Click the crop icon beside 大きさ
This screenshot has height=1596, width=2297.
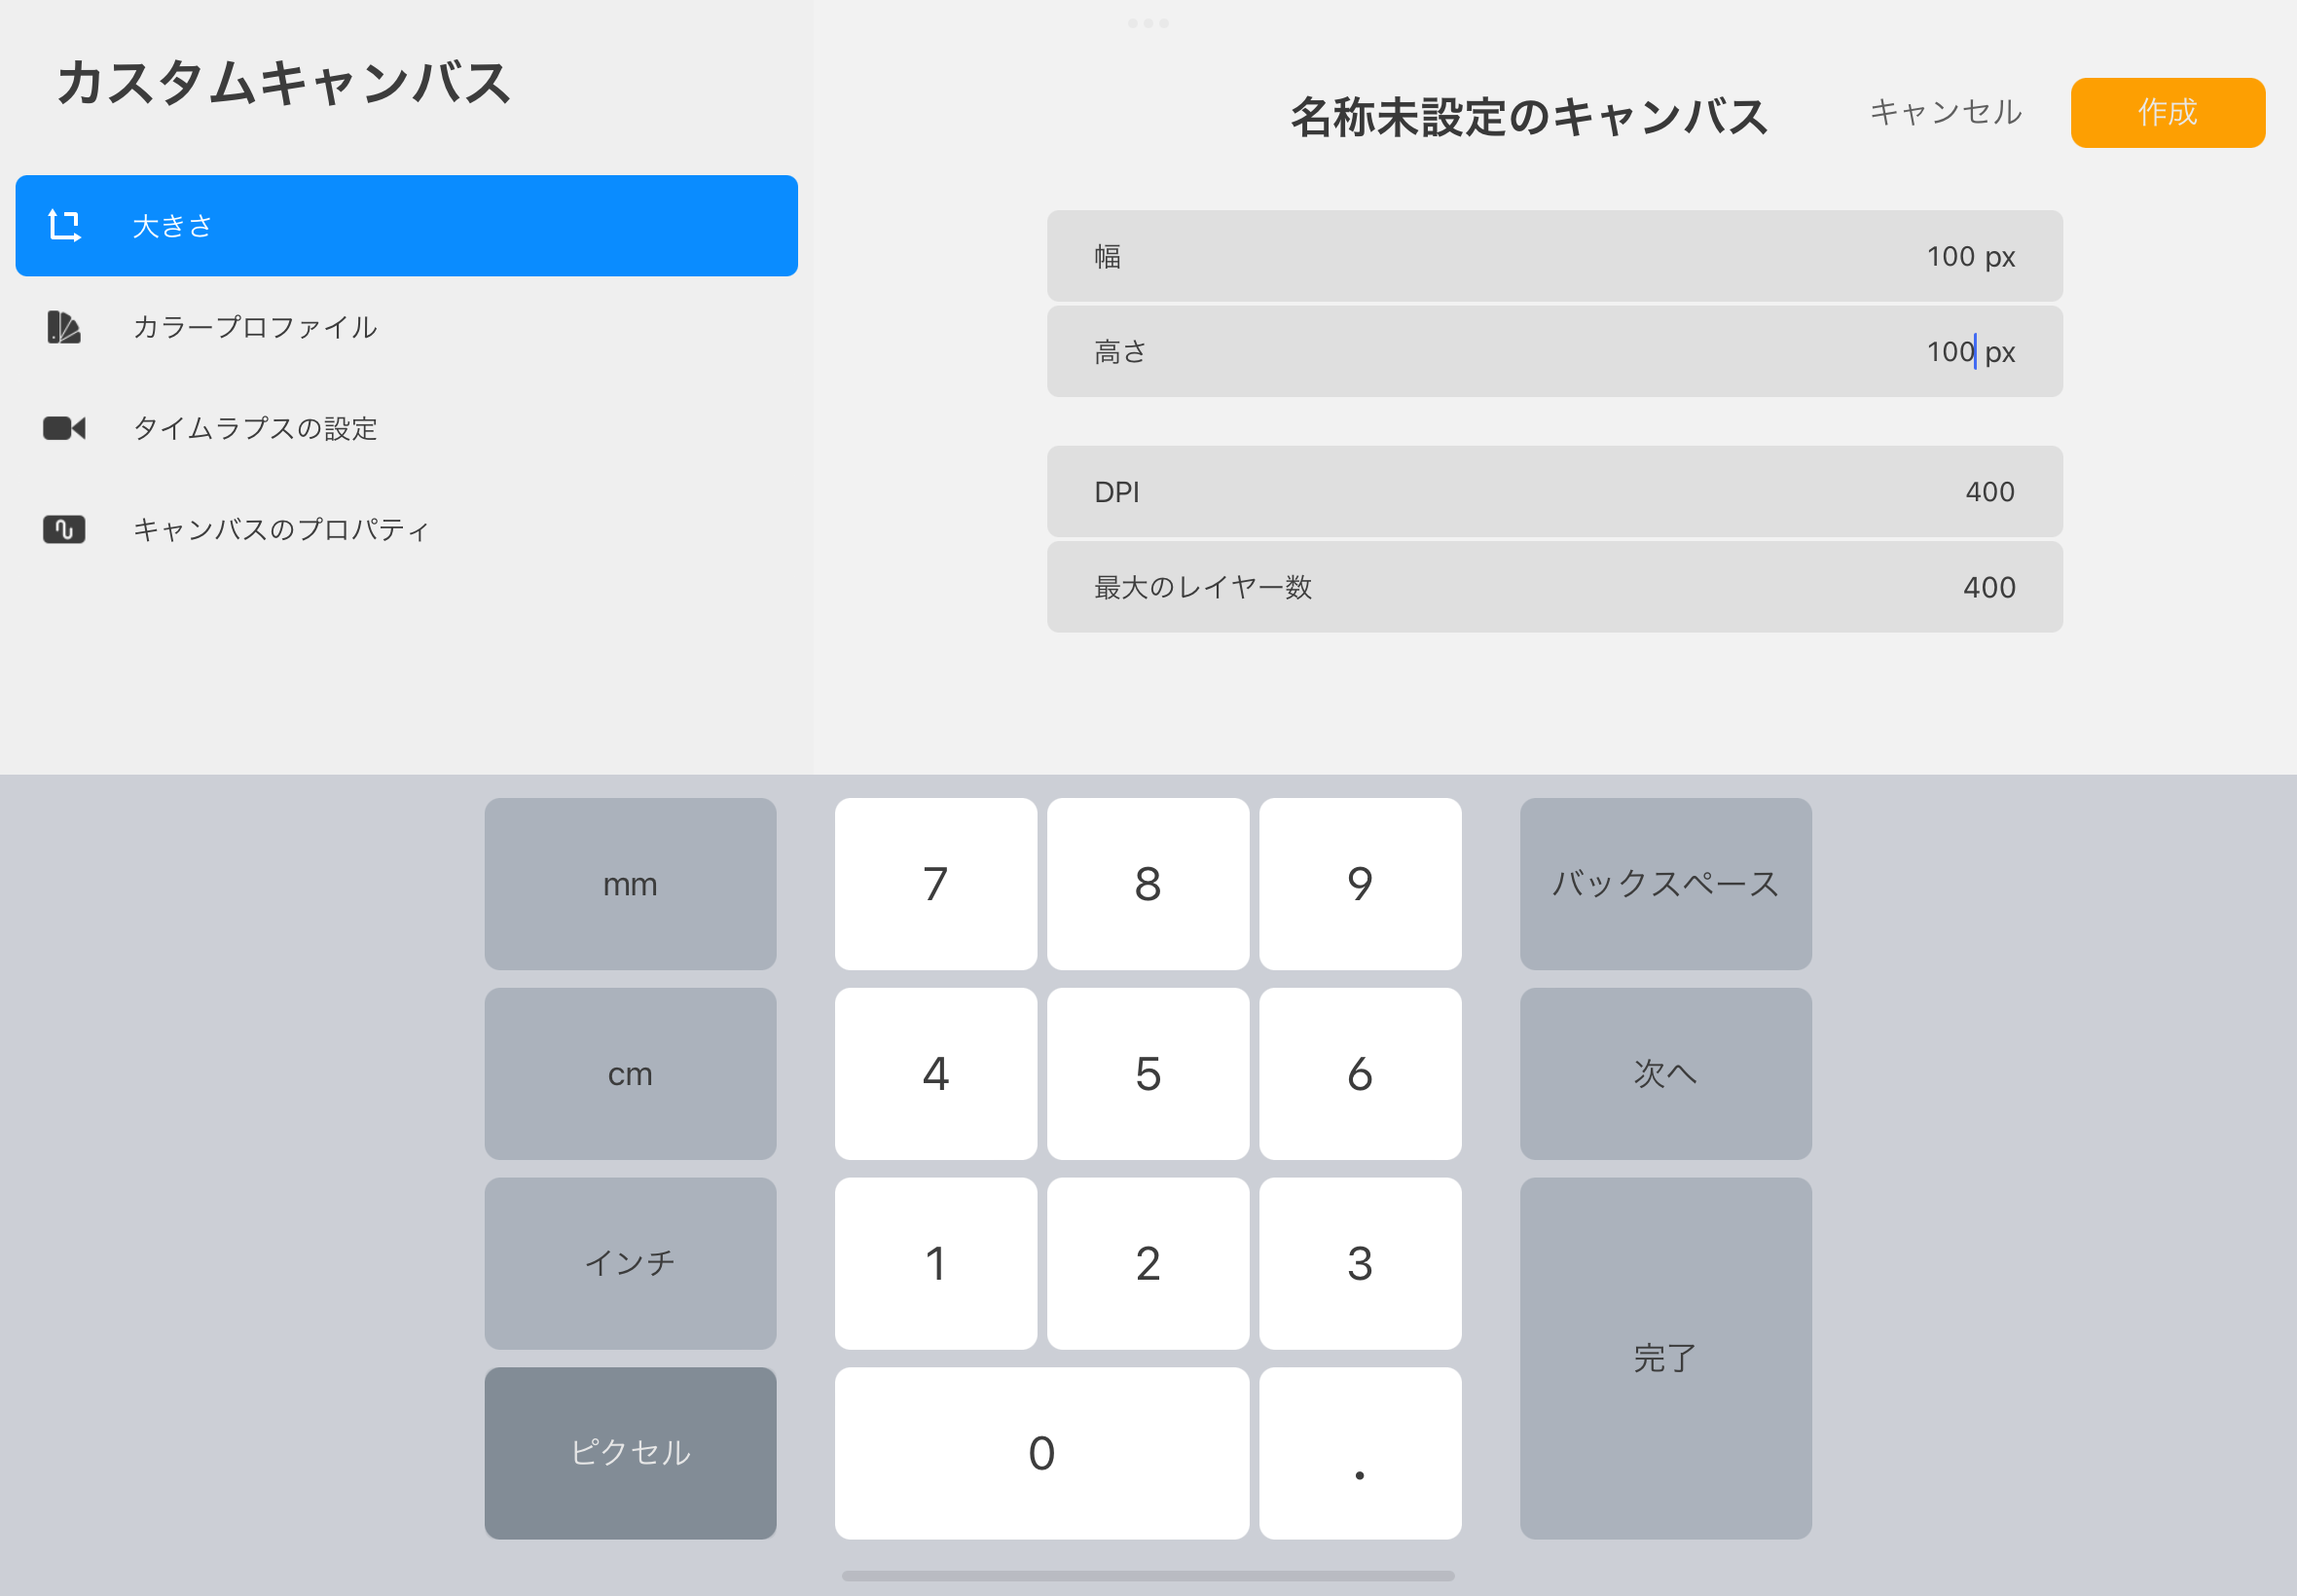click(64, 226)
